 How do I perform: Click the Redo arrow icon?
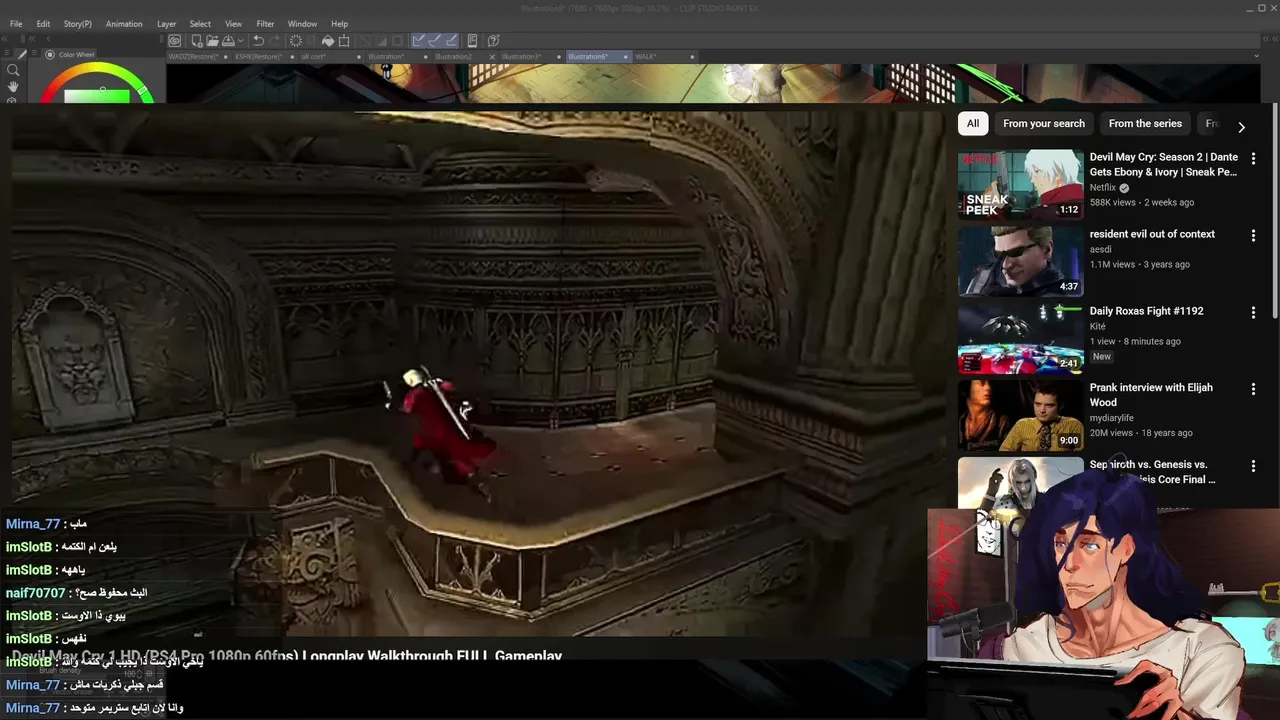tap(274, 41)
